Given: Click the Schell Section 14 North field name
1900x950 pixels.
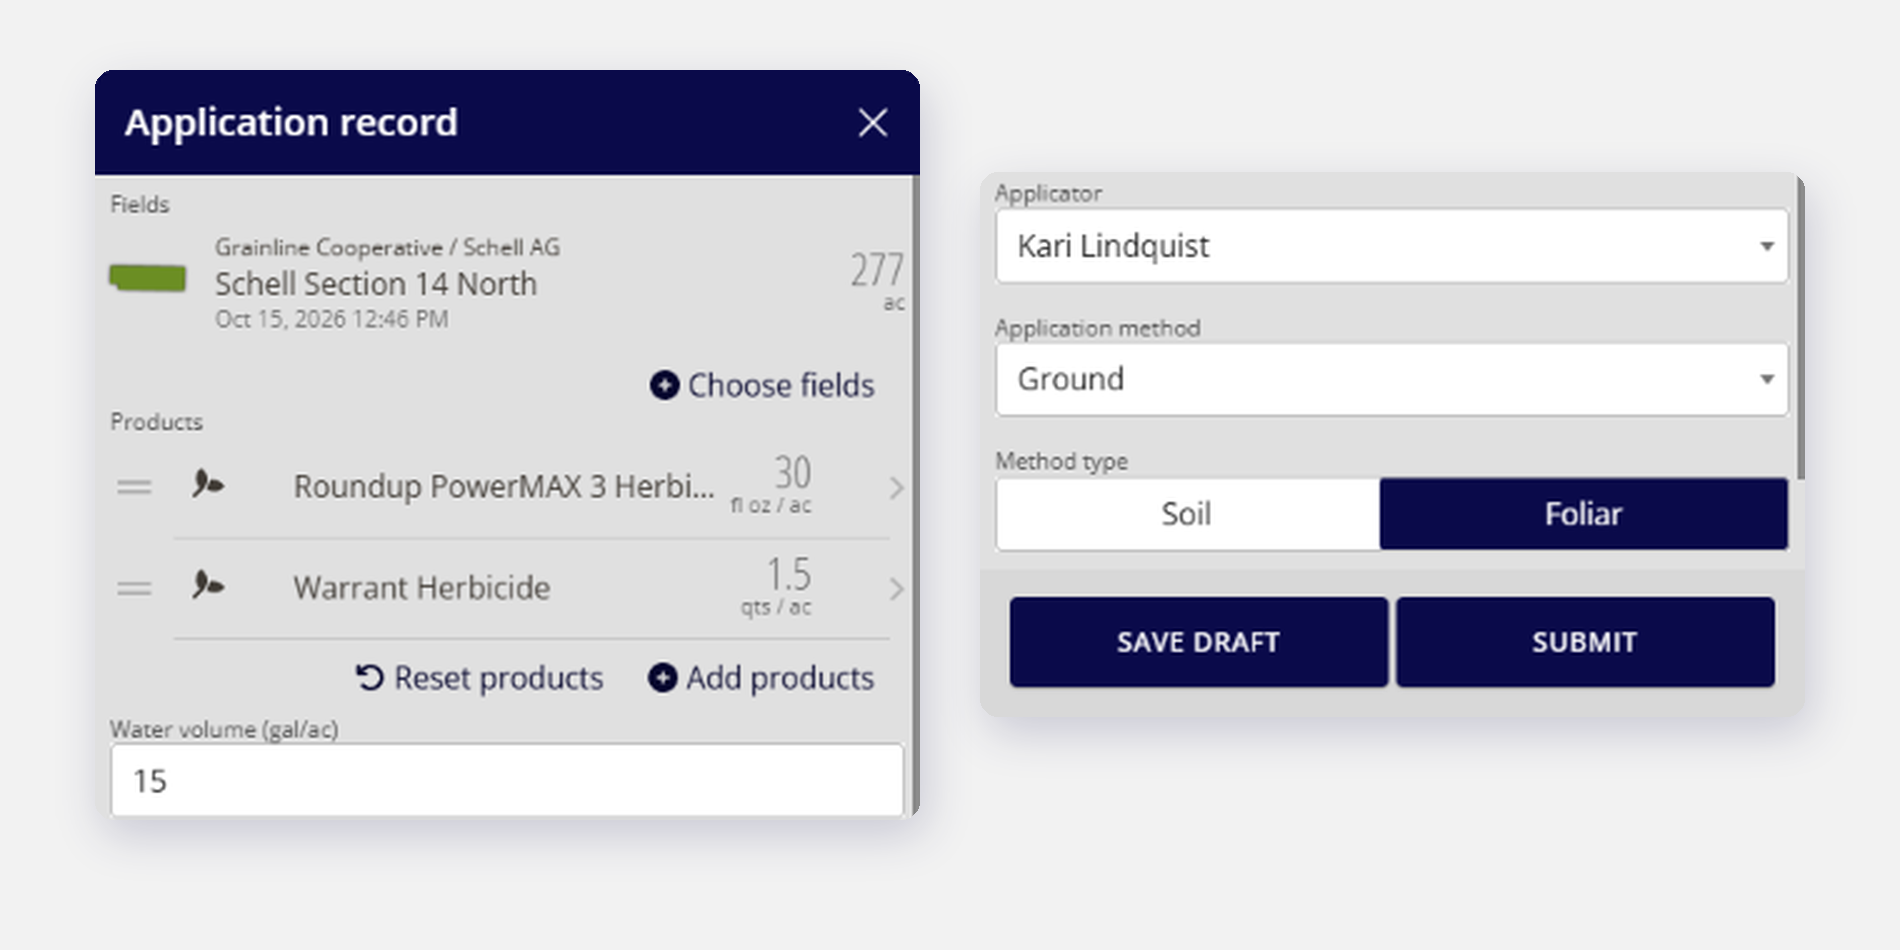Looking at the screenshot, I should click(376, 284).
